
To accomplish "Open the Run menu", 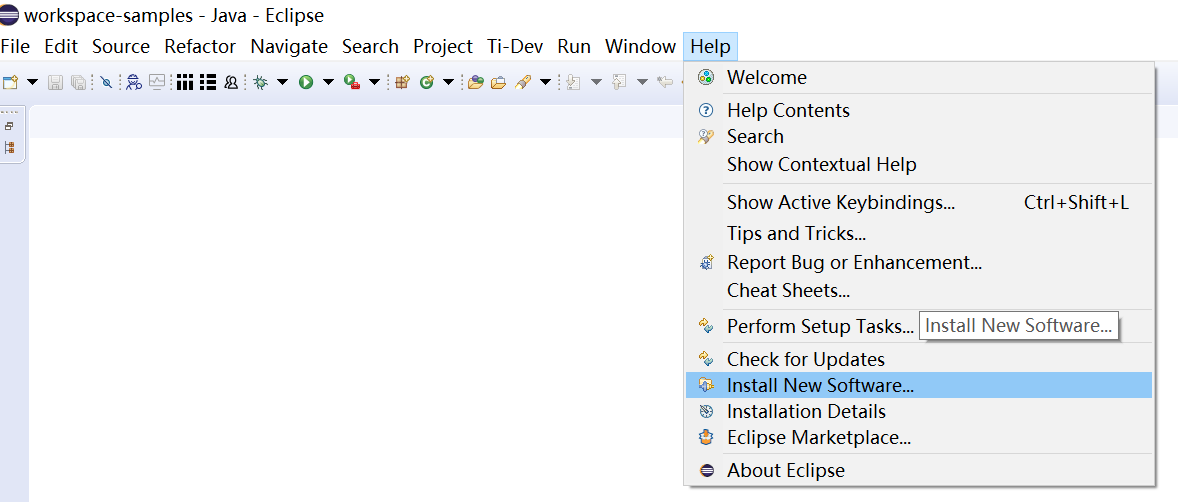I will click(574, 47).
